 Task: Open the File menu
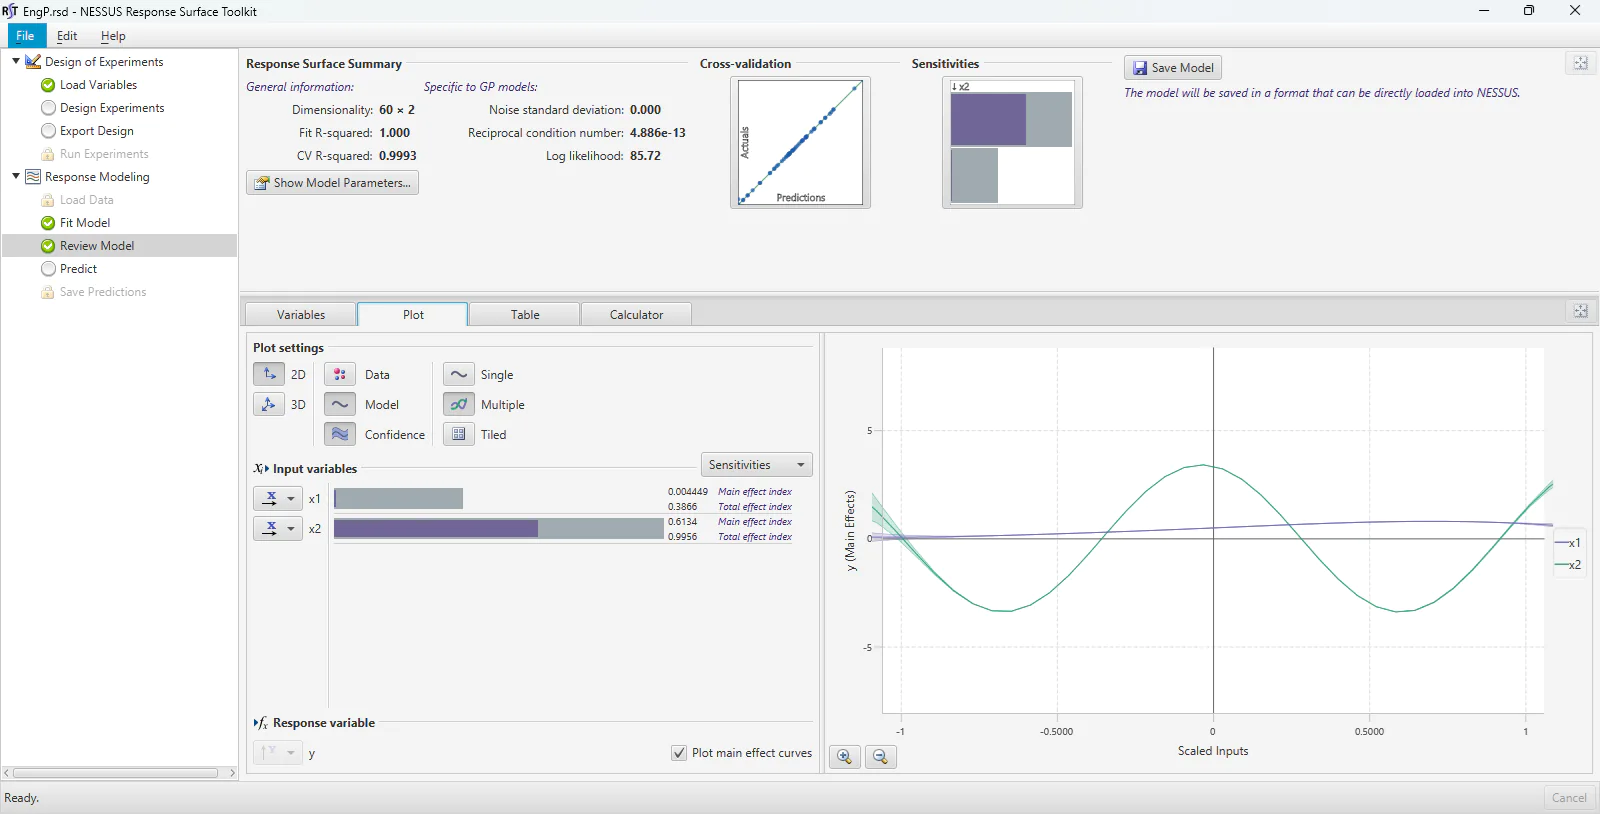(x=25, y=36)
